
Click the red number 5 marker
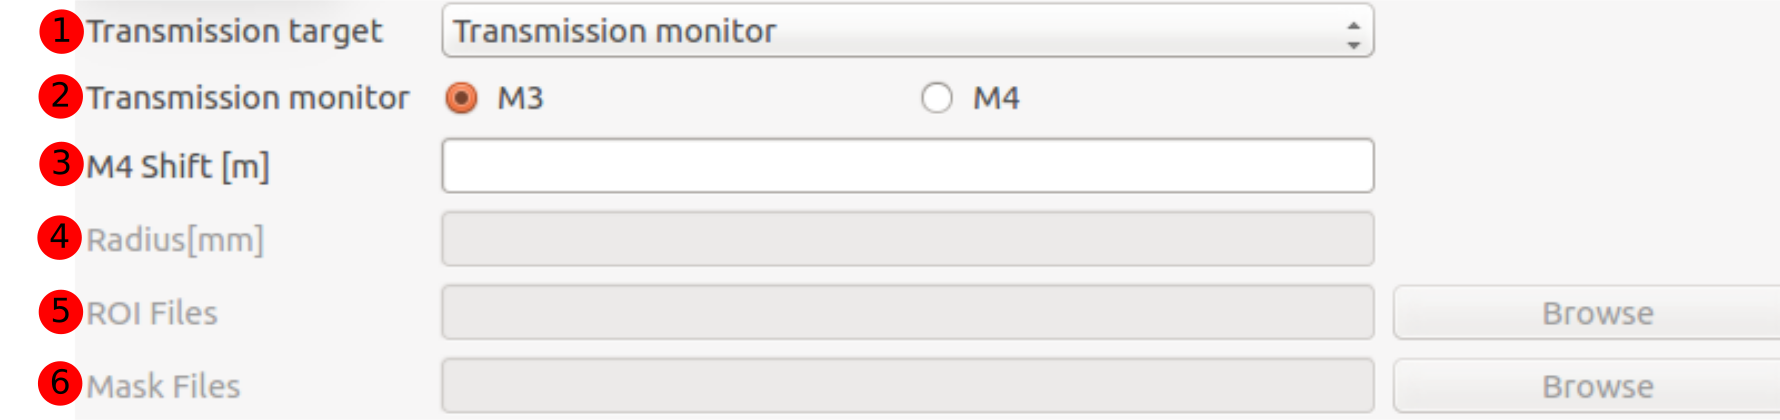pos(61,311)
